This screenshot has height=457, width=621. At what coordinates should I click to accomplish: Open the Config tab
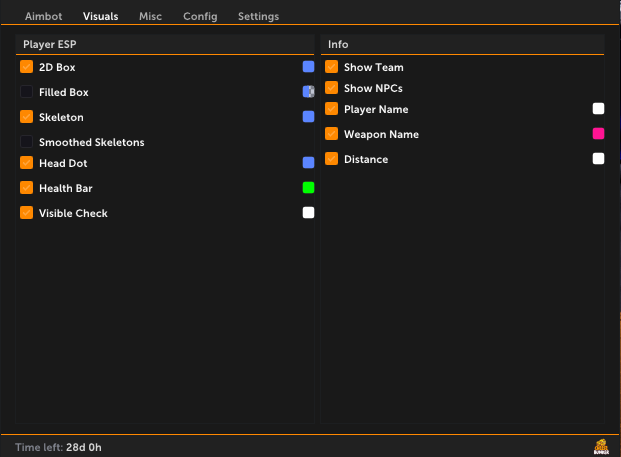click(200, 16)
